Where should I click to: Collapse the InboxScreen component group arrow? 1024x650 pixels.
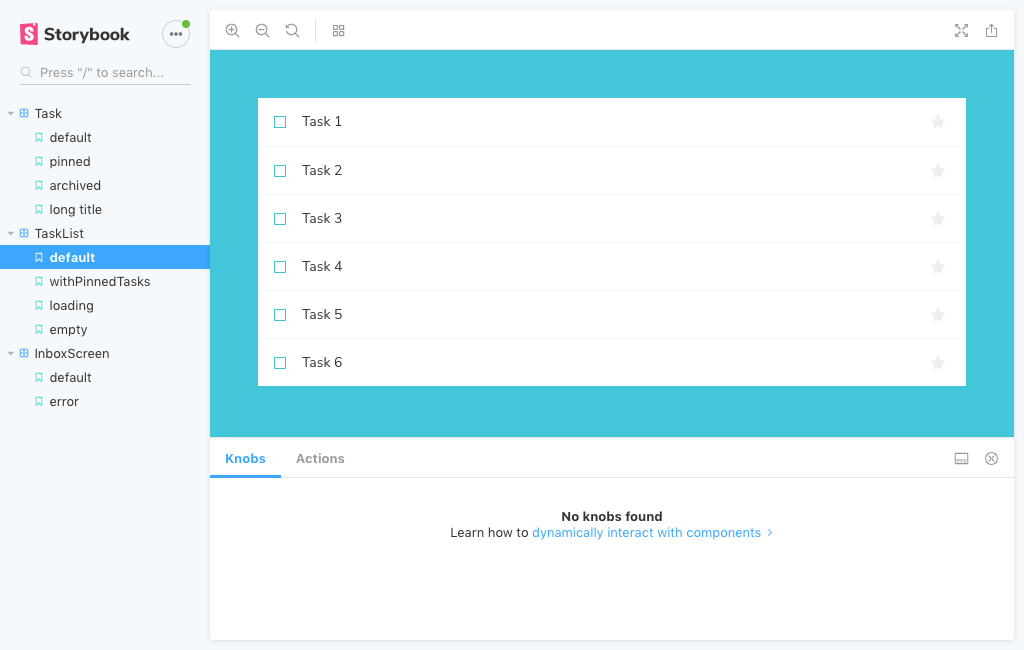[10, 353]
